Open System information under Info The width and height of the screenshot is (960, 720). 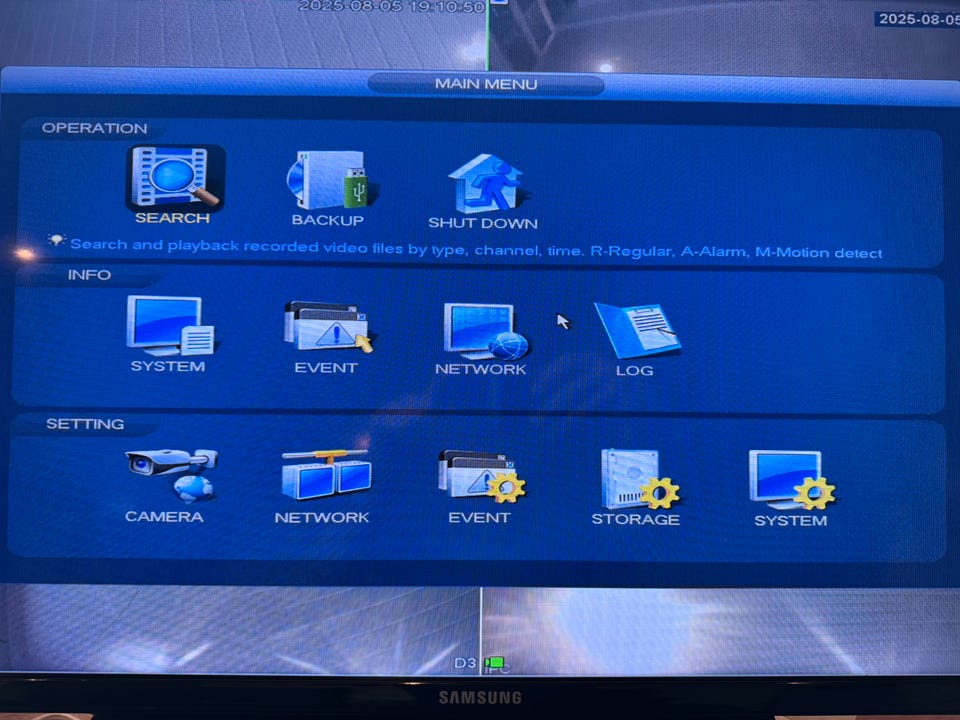click(x=171, y=325)
